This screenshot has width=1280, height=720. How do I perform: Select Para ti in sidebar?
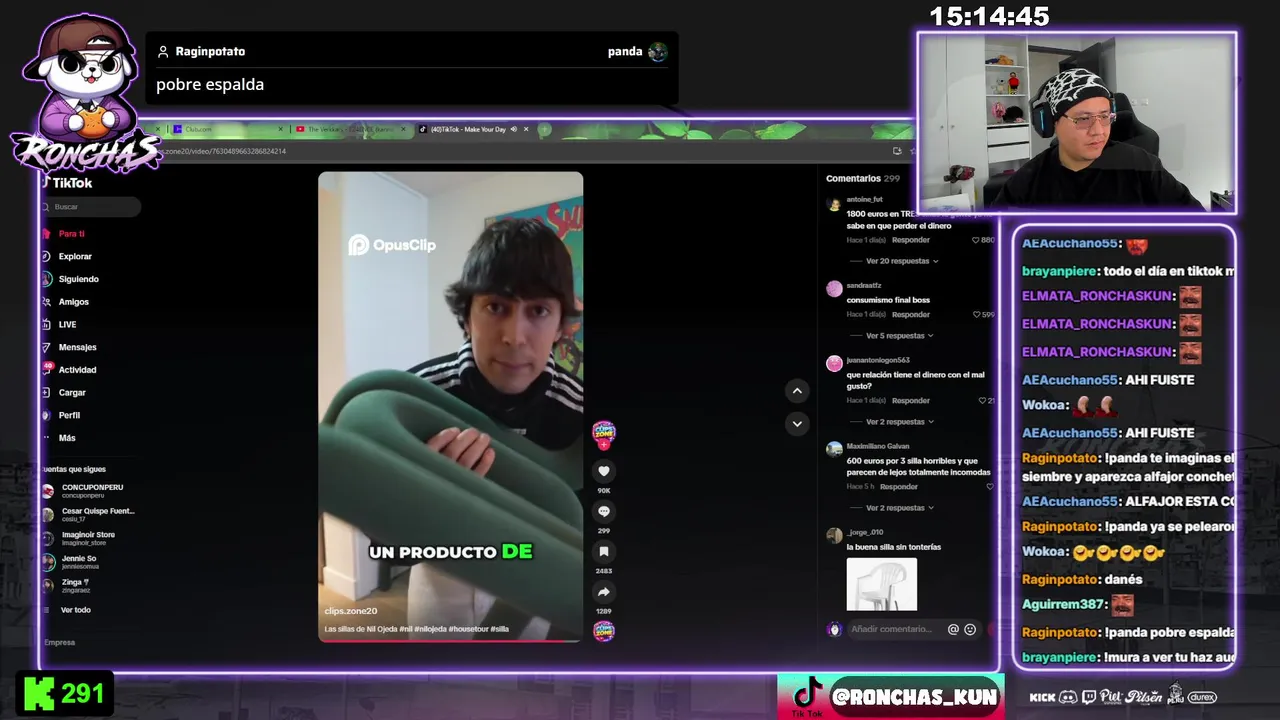[x=71, y=234]
